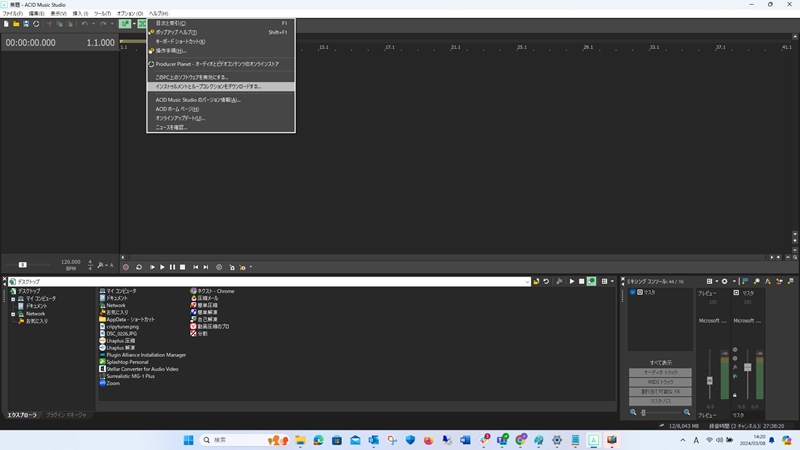Click explorer Up one level folder icon
Screen dimensions: 800x450
536,282
